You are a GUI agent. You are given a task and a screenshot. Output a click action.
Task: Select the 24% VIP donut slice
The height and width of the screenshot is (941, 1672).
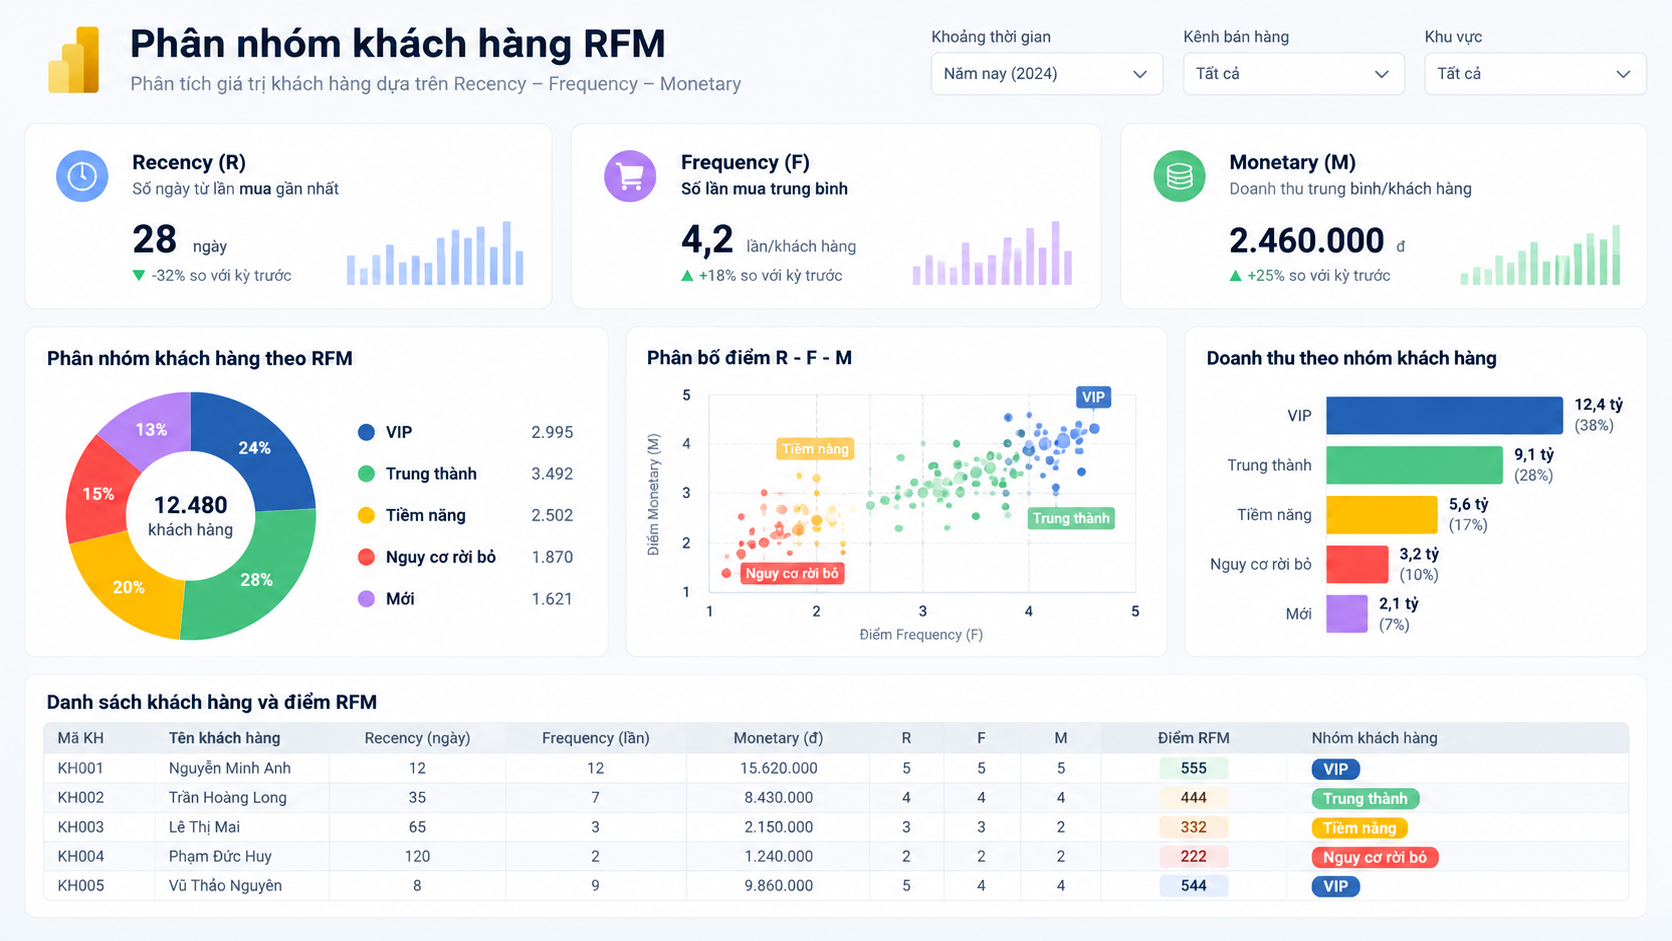click(256, 448)
